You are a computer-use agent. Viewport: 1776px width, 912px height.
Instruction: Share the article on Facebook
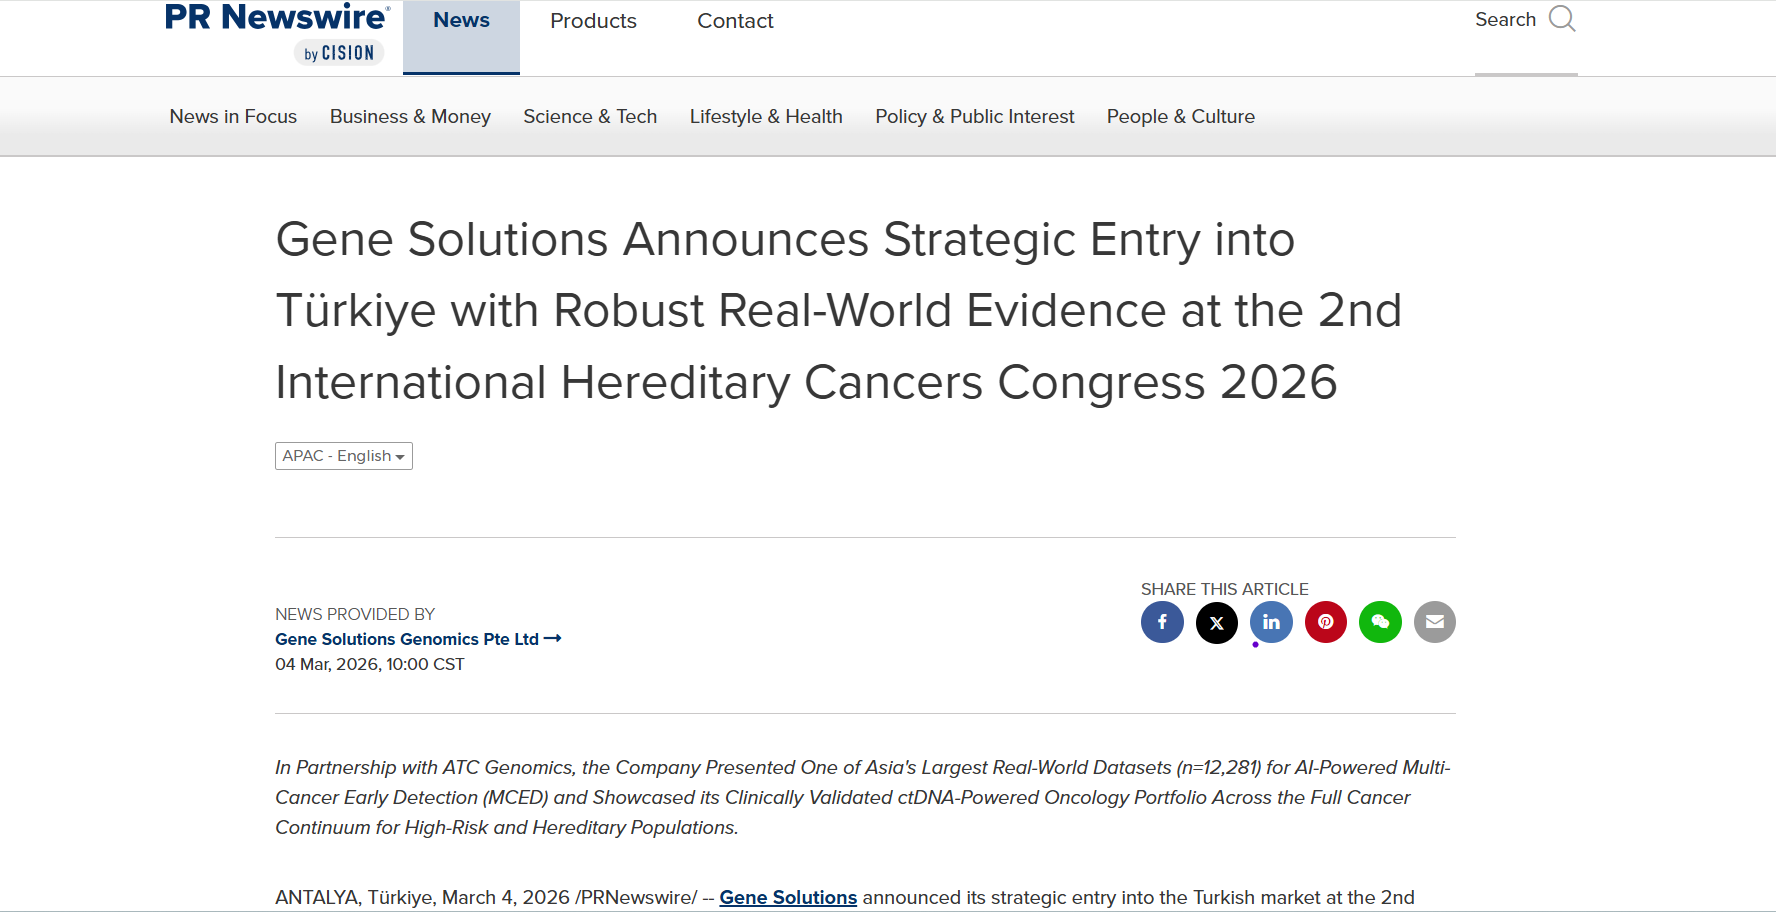tap(1162, 622)
